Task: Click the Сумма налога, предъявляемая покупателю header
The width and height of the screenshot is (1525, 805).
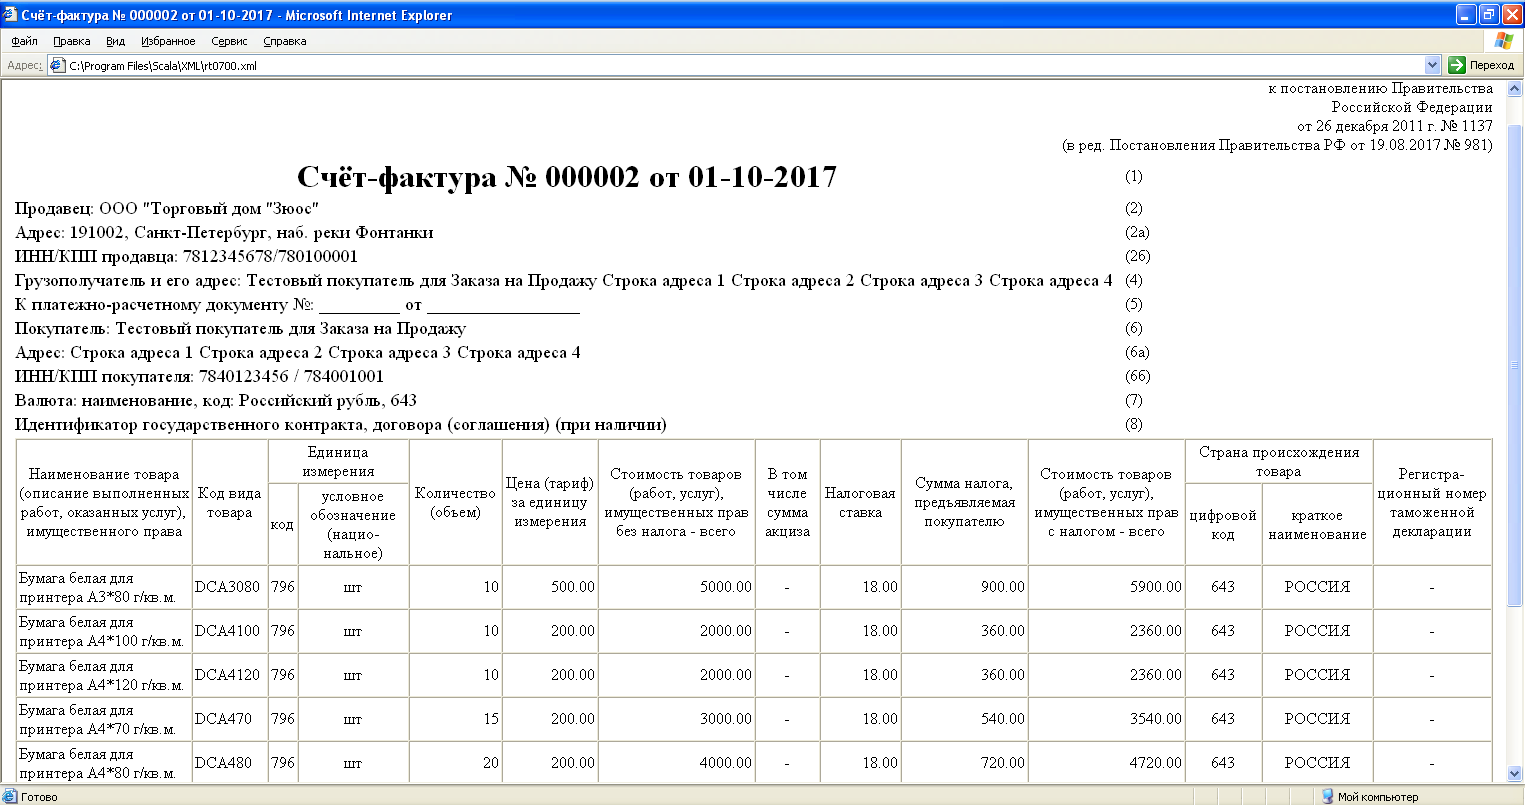Action: pos(964,503)
